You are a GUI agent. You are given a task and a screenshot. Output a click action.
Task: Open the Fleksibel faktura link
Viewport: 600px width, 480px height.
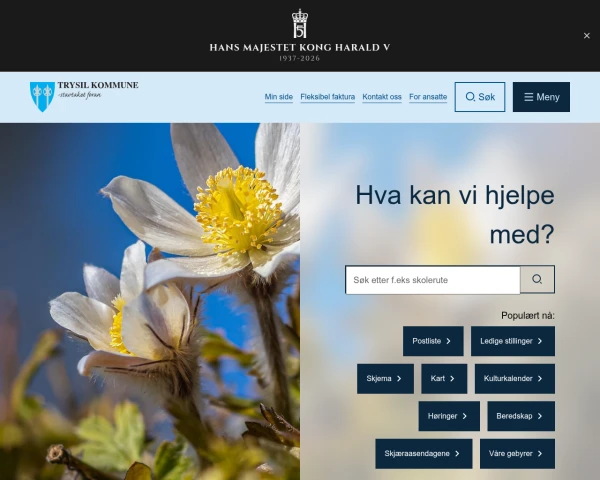coord(328,97)
